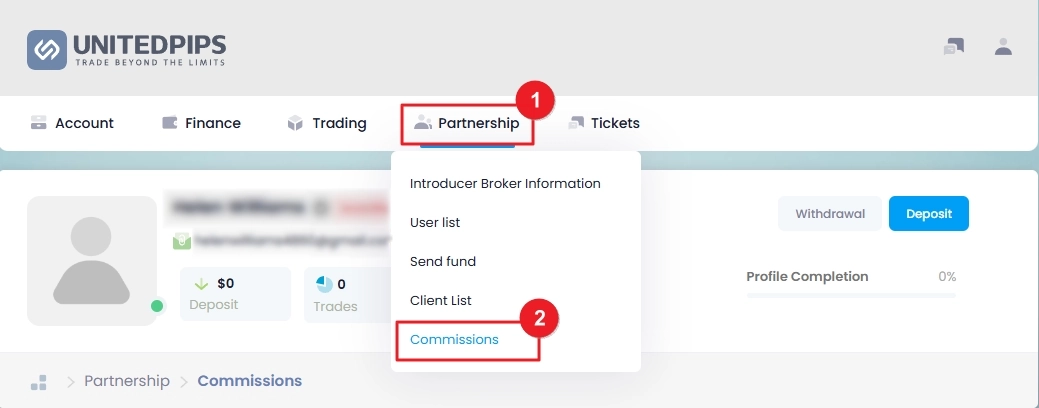Click the dashboard grid icon in breadcrumb
This screenshot has width=1039, height=408.
[x=39, y=382]
